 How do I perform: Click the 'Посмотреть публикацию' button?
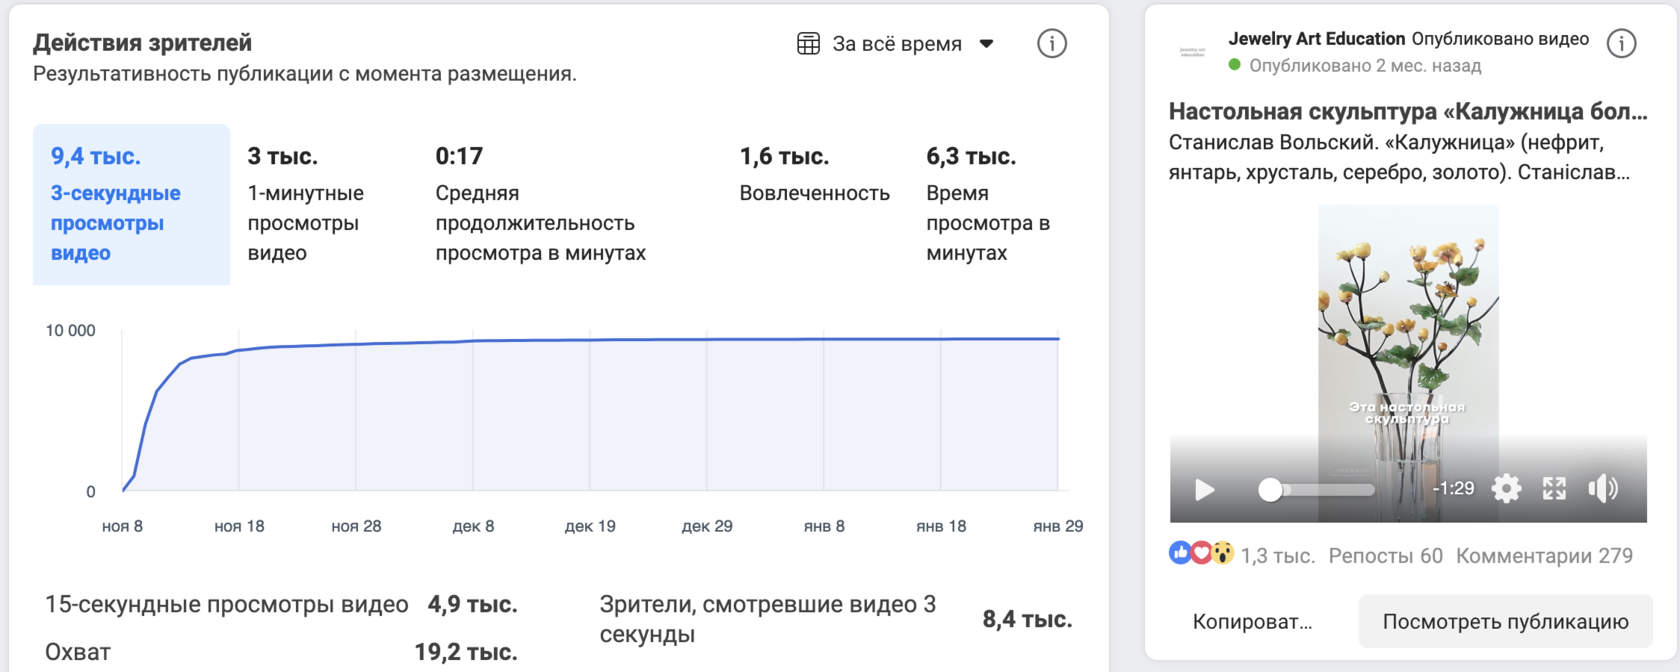click(x=1505, y=622)
